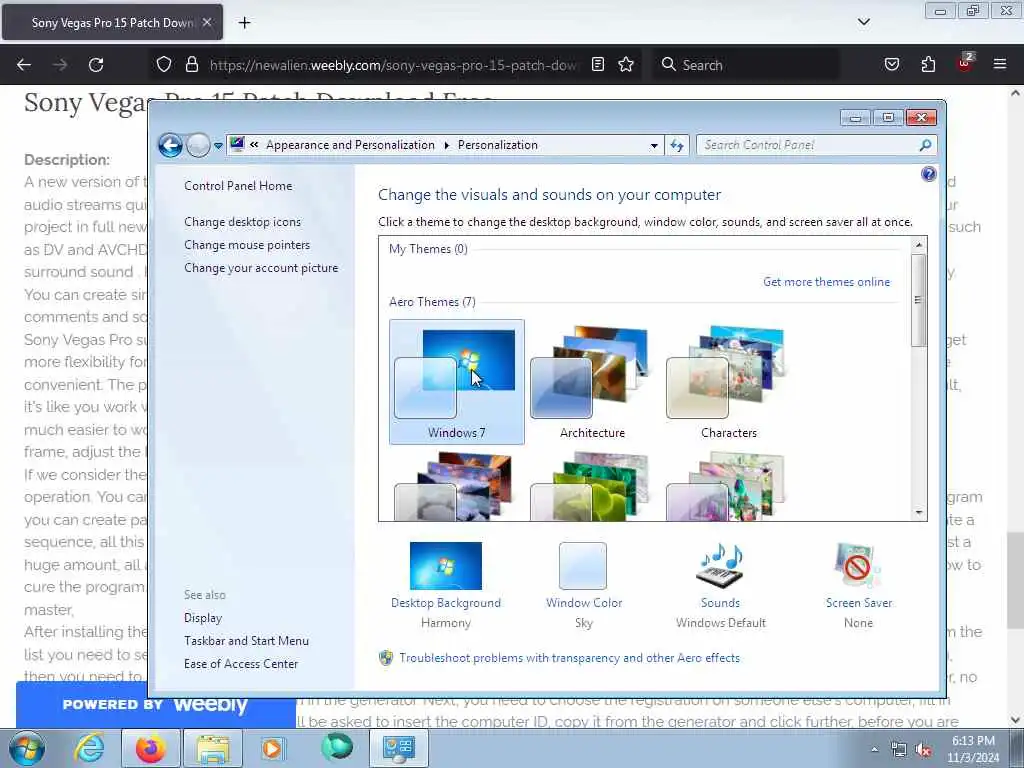Click the Firefox tracking protection shield icon

pyautogui.click(x=164, y=65)
